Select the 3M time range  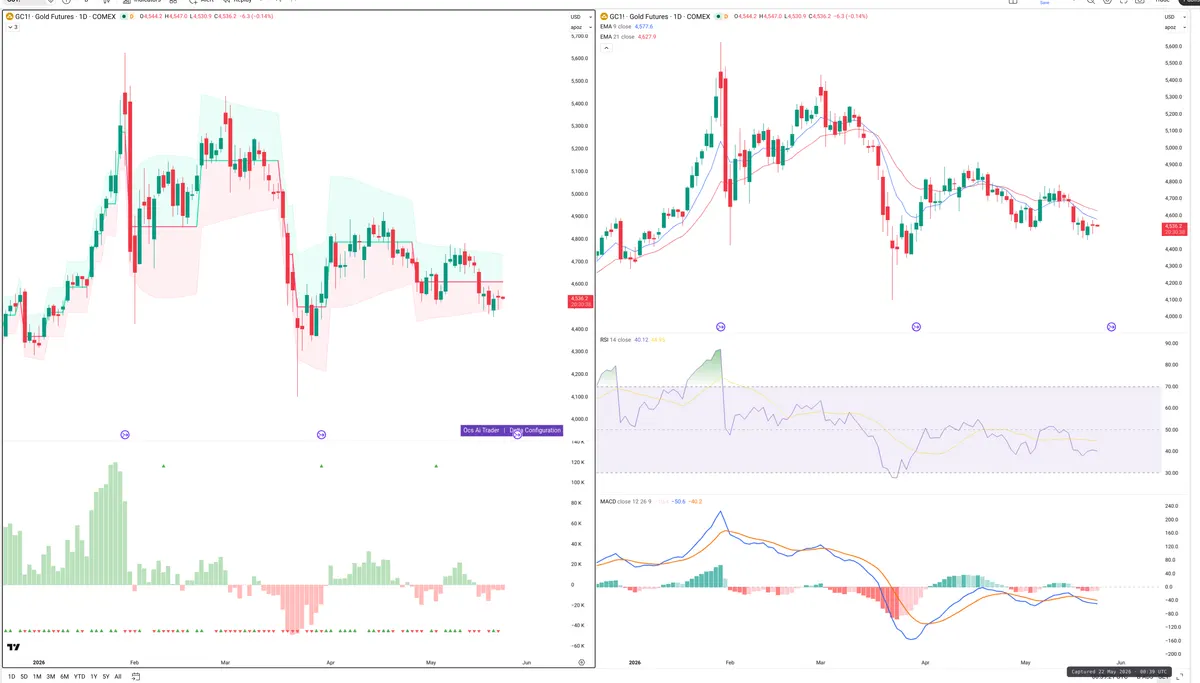point(51,677)
